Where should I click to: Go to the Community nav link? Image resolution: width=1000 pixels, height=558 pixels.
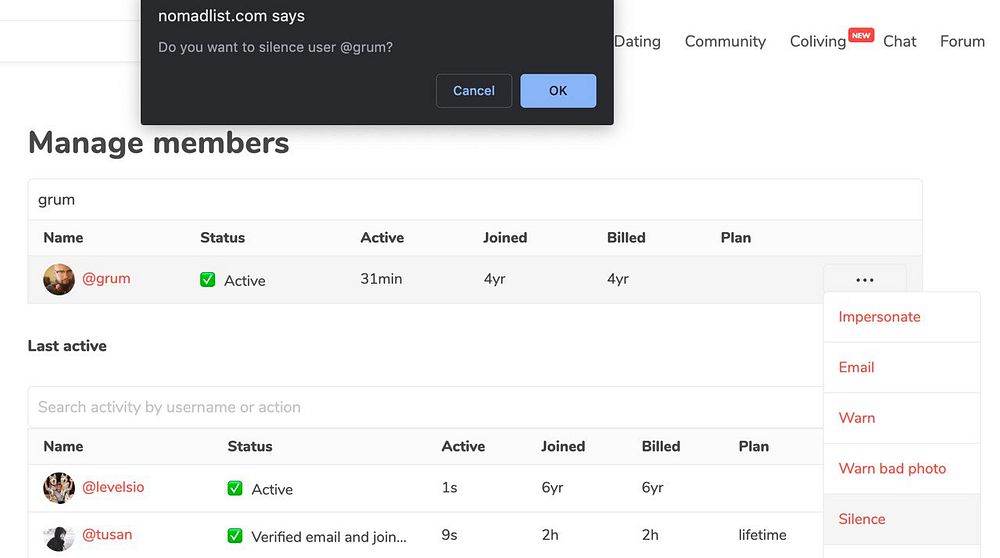tap(725, 41)
